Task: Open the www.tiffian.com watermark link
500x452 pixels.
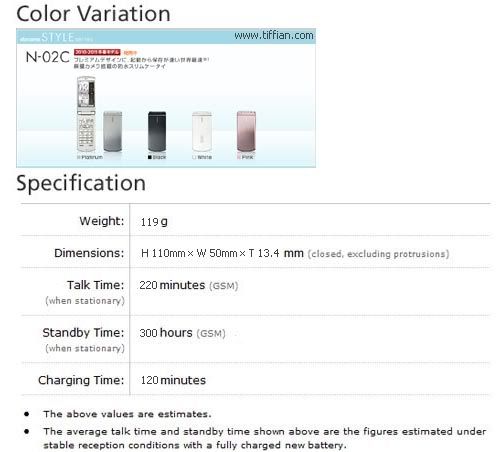Action: (x=274, y=35)
